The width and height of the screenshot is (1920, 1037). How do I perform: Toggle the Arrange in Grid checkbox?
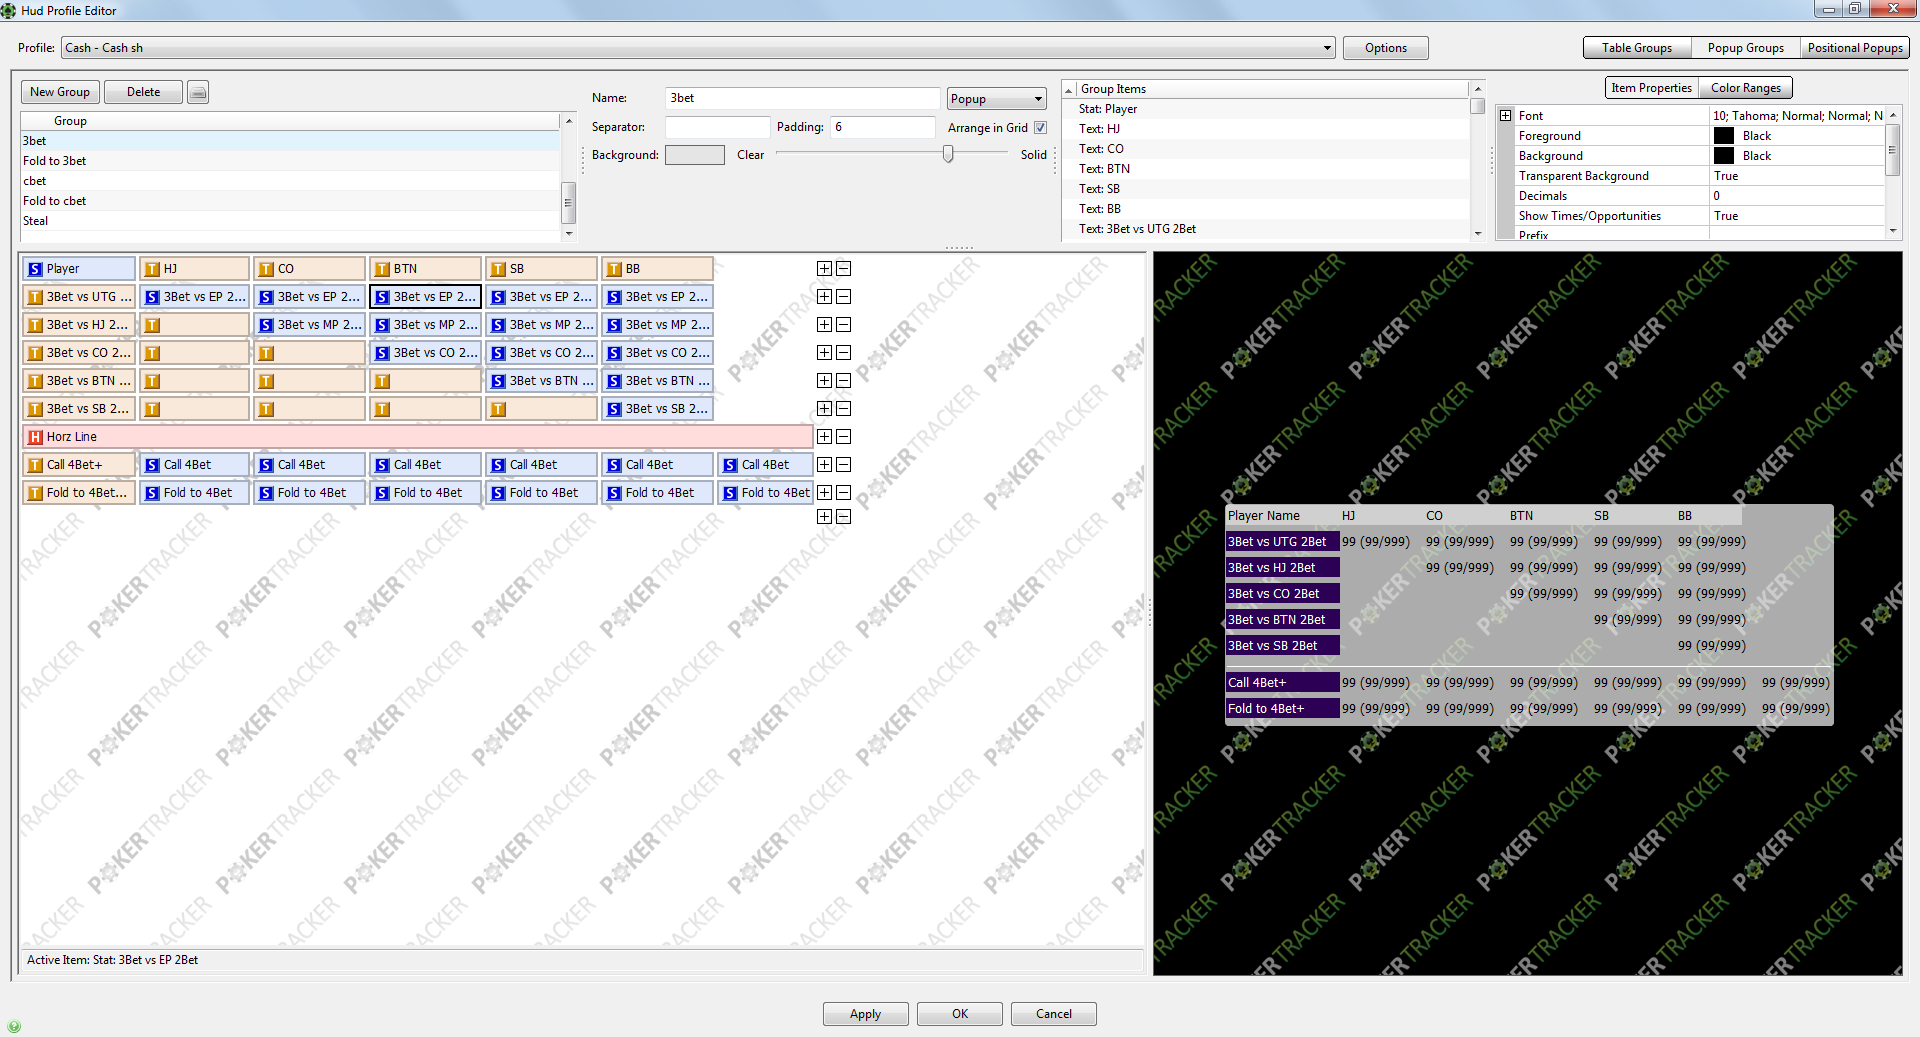pyautogui.click(x=1040, y=128)
